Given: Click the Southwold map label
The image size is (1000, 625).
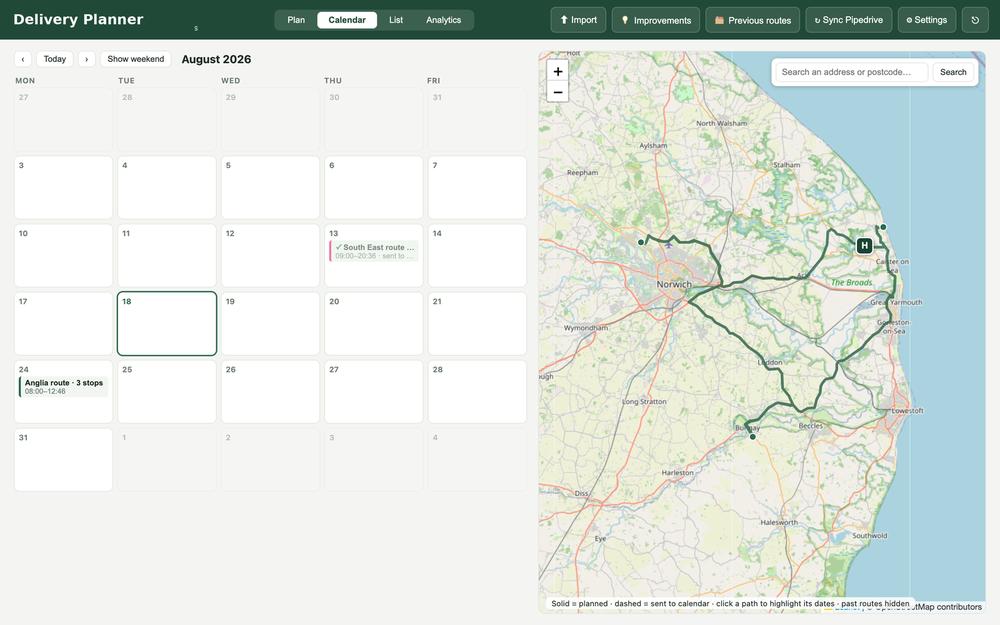Looking at the screenshot, I should click(869, 536).
